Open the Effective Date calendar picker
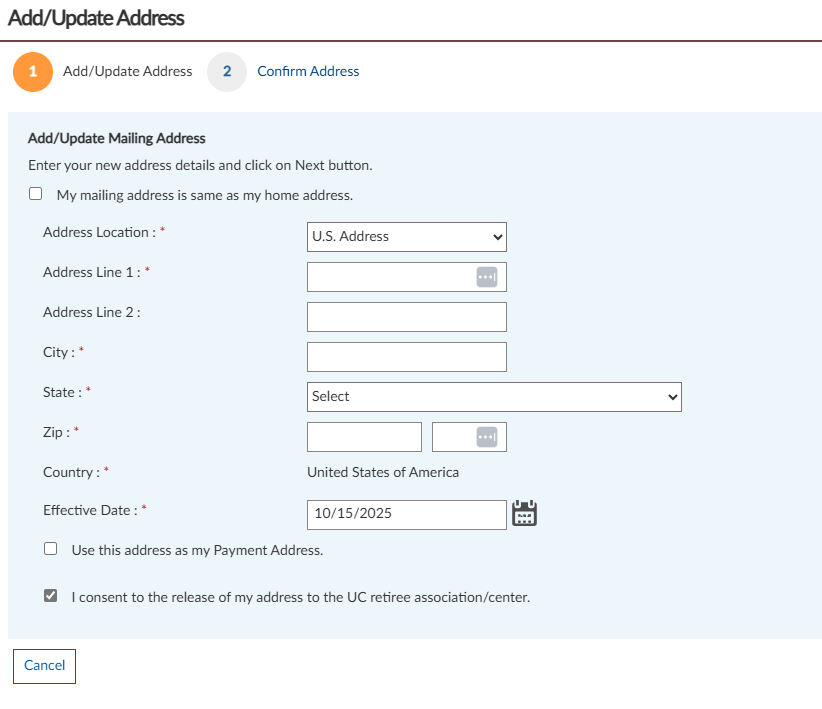This screenshot has width=822, height=709. point(525,514)
